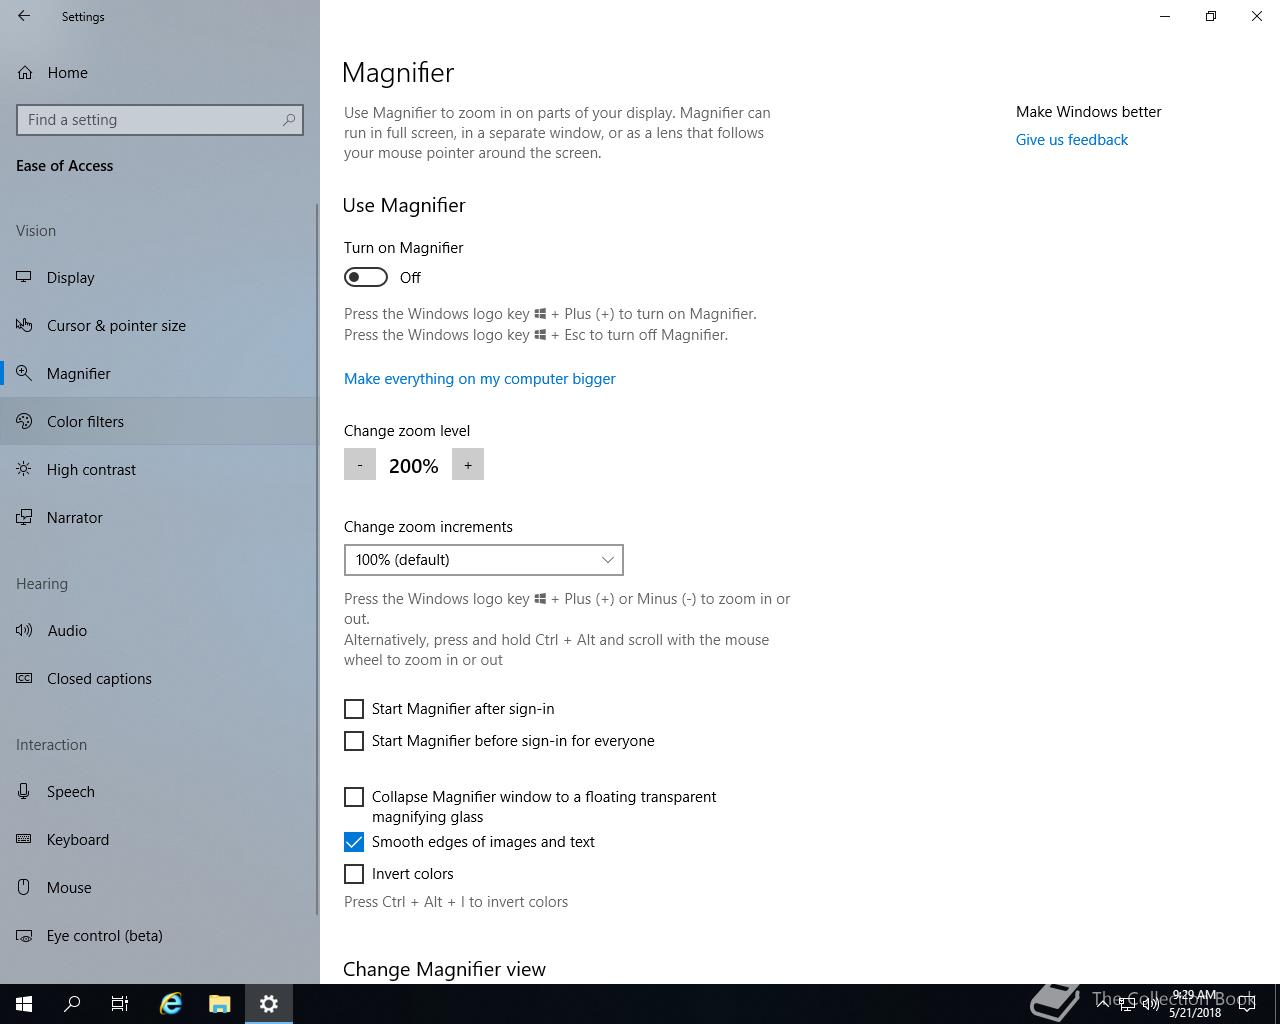
Task: Open Audio settings under Hearing
Action: (160, 630)
